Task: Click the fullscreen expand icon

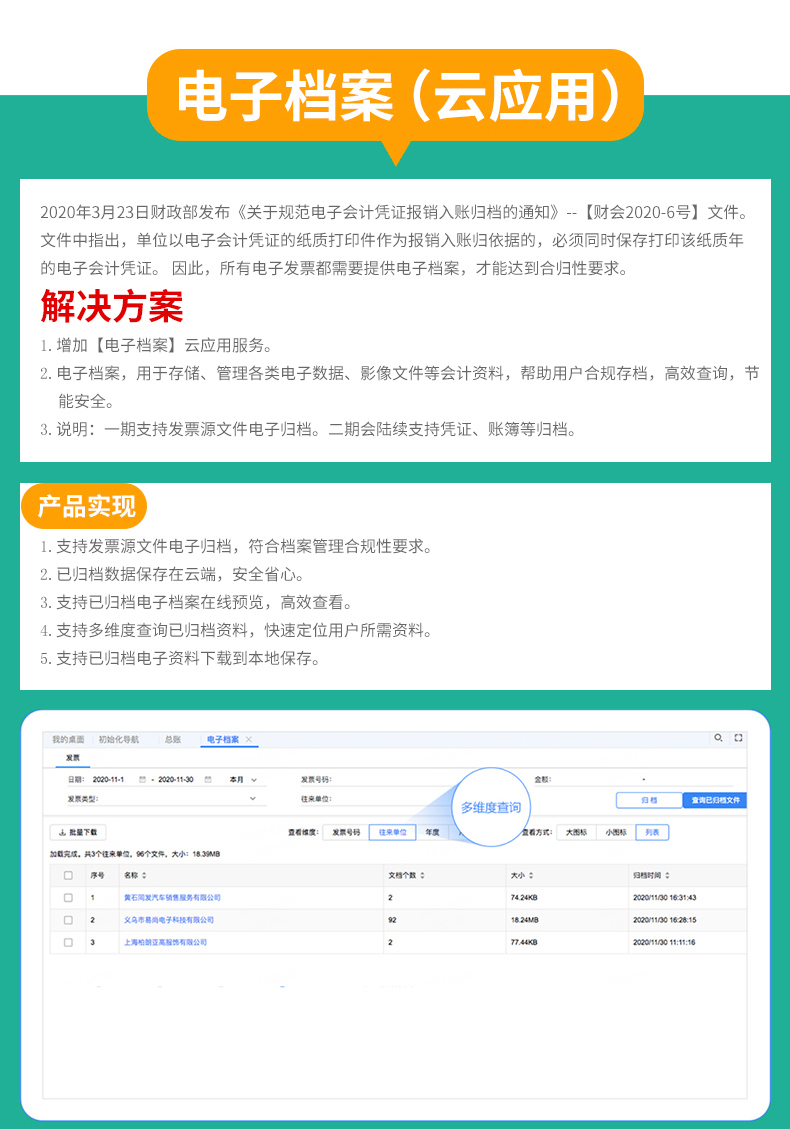Action: pyautogui.click(x=738, y=738)
